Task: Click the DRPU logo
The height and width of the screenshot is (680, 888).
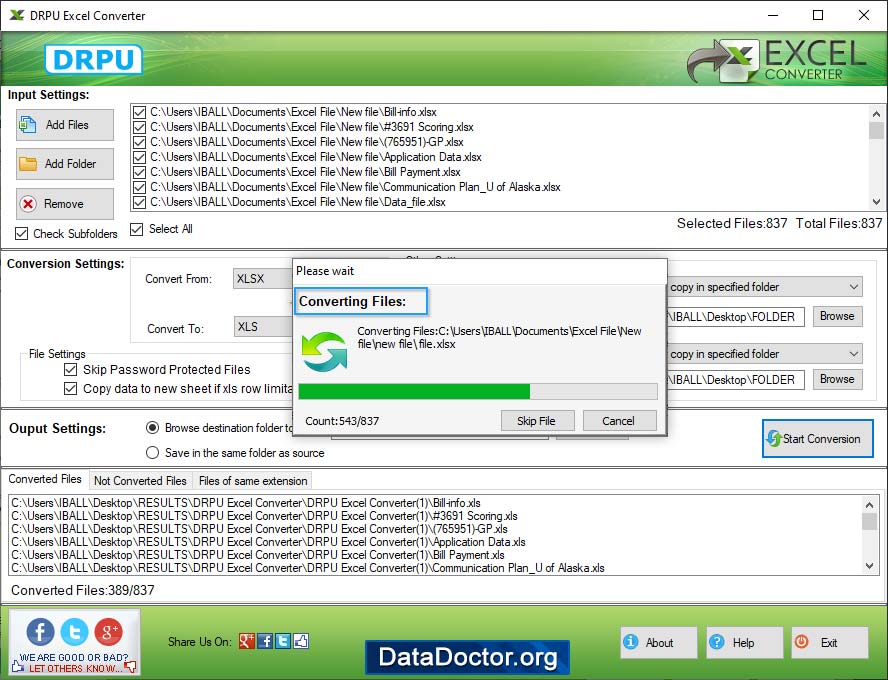Action: (x=93, y=59)
